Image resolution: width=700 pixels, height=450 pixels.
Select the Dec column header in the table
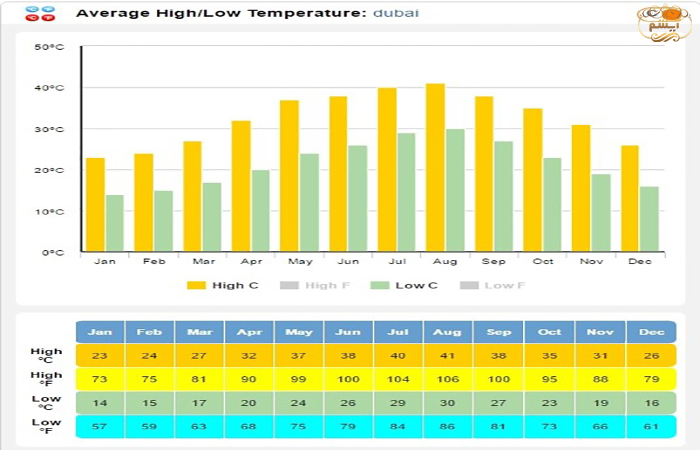pyautogui.click(x=652, y=332)
